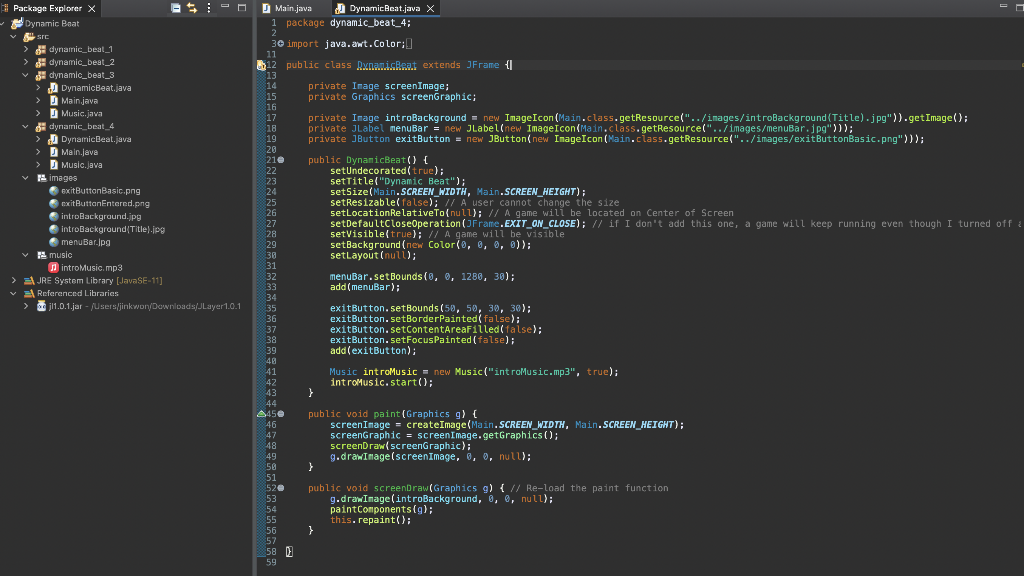Viewport: 1024px width, 576px height.
Task: Fold the import block at line 3
Action: pyautogui.click(x=280, y=44)
